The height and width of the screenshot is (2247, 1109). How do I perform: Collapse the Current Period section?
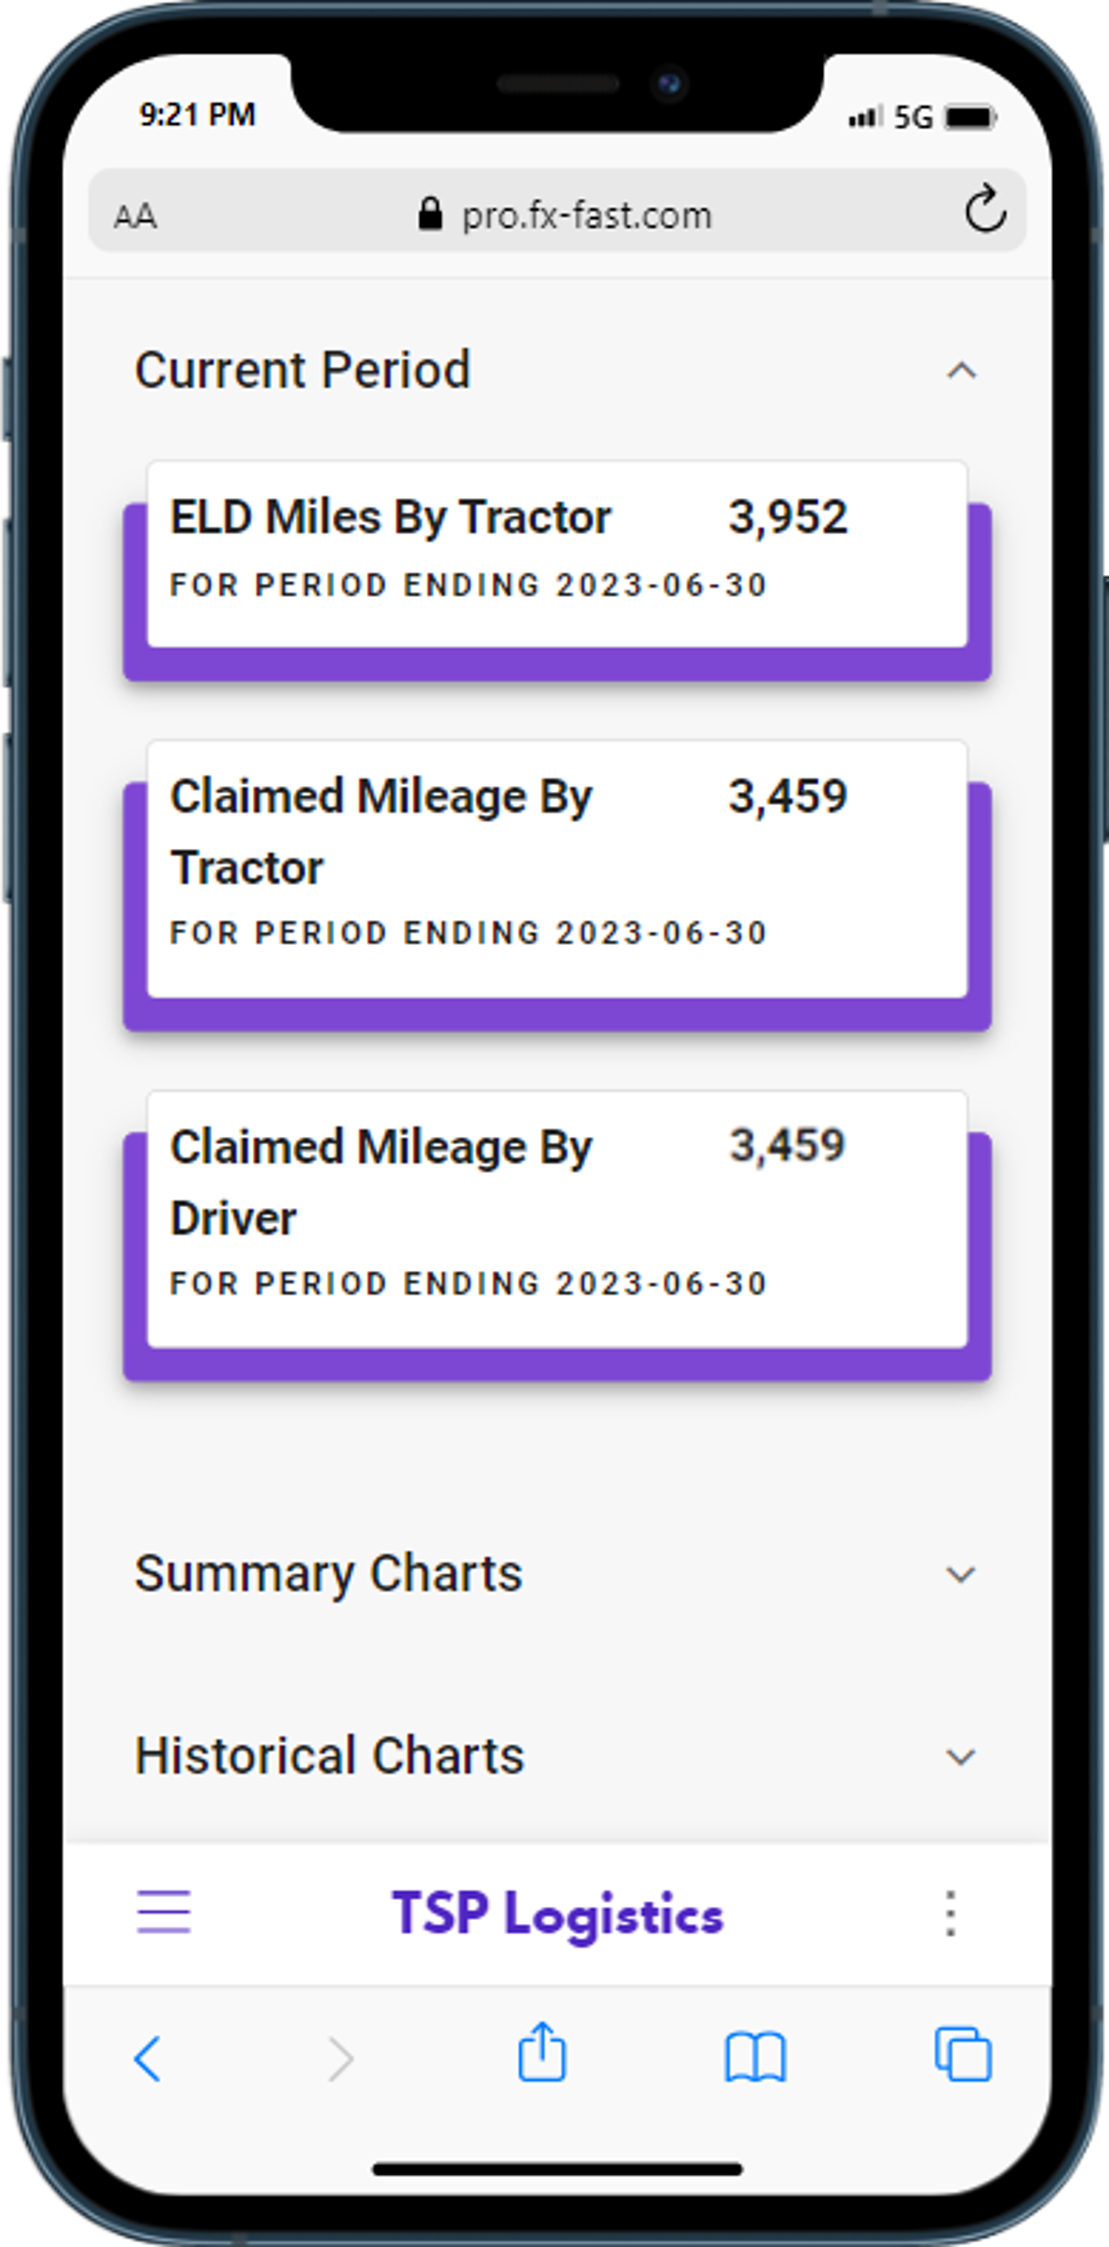coord(961,371)
